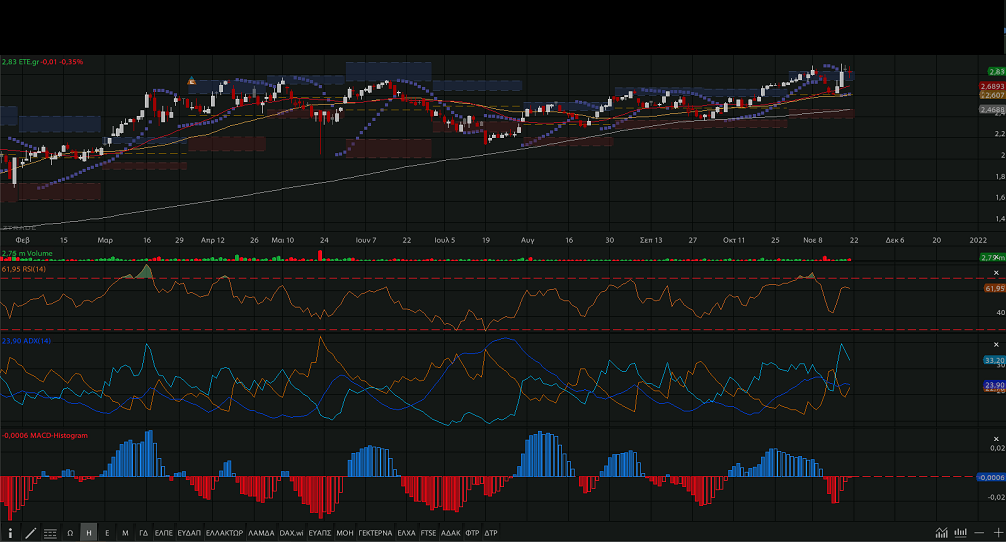
Task: Switch to the ΕΥΔΑΠ symbol
Action: click(189, 533)
